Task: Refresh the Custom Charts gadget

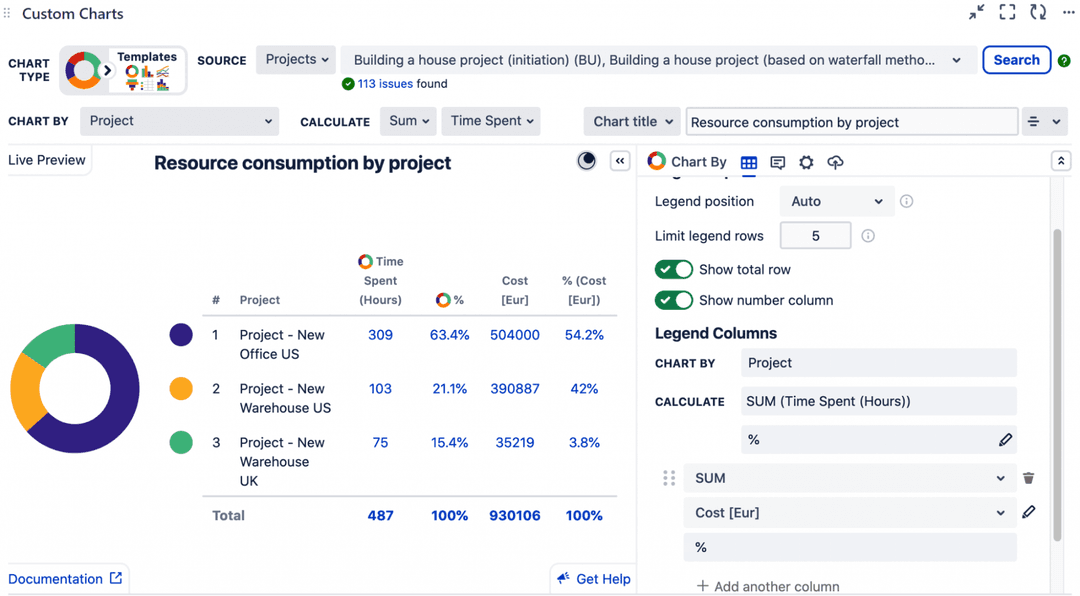Action: pyautogui.click(x=1038, y=12)
